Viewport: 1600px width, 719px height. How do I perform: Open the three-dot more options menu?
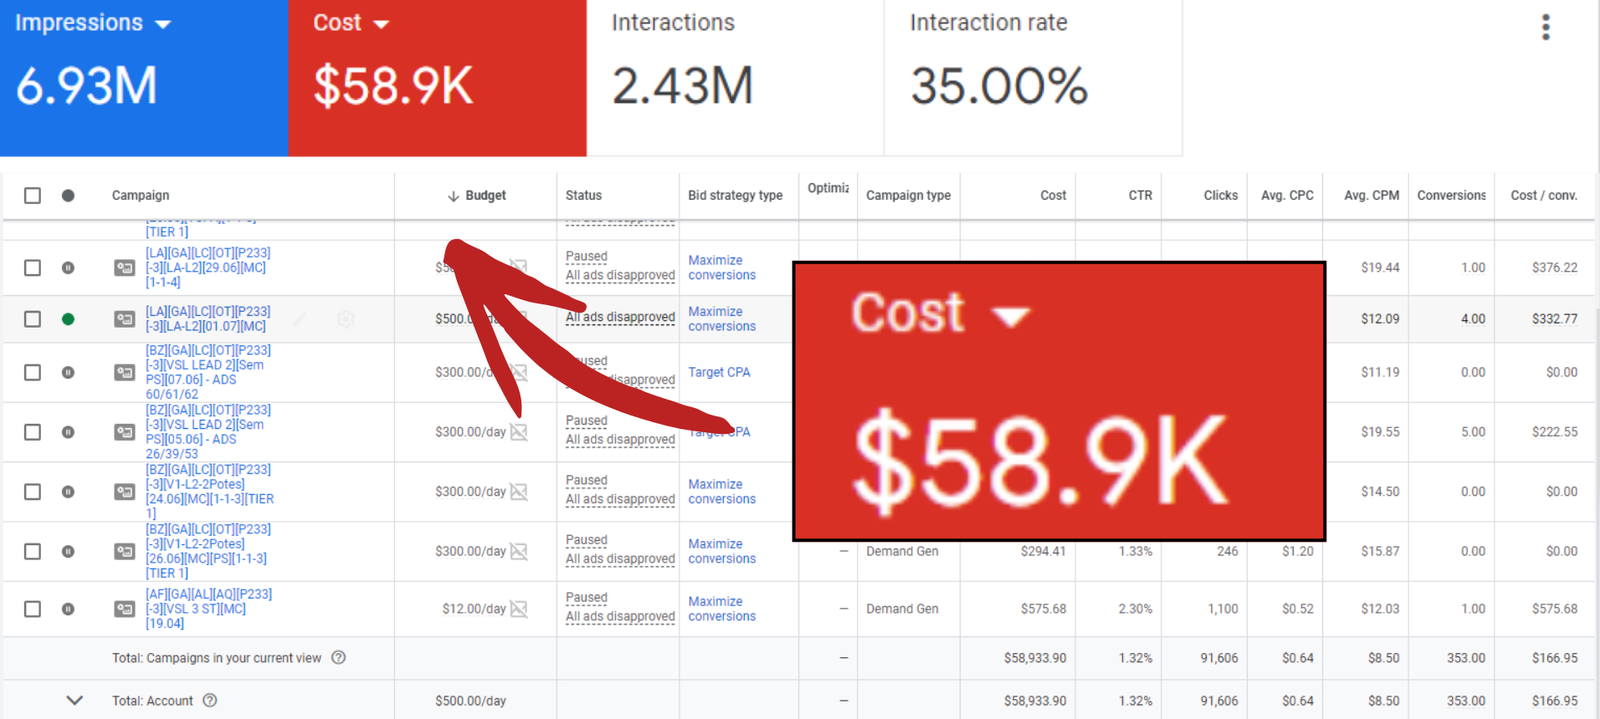[x=1545, y=27]
